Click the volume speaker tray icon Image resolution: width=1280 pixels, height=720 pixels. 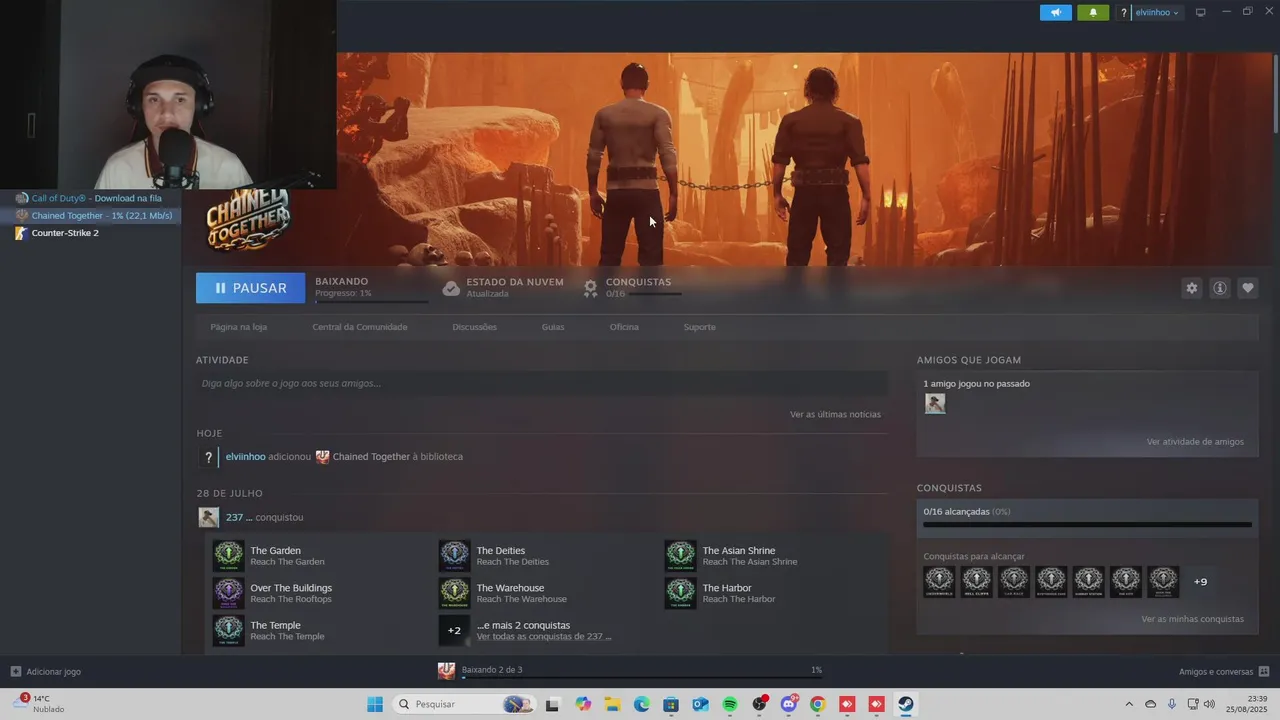coord(1209,705)
